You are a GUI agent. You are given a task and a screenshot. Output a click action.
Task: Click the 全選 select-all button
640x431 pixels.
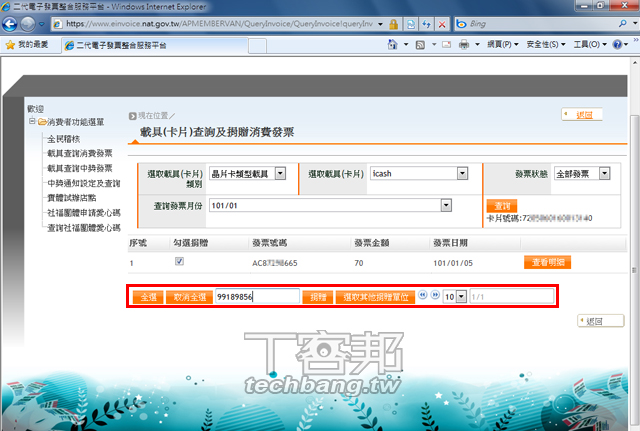tap(148, 297)
